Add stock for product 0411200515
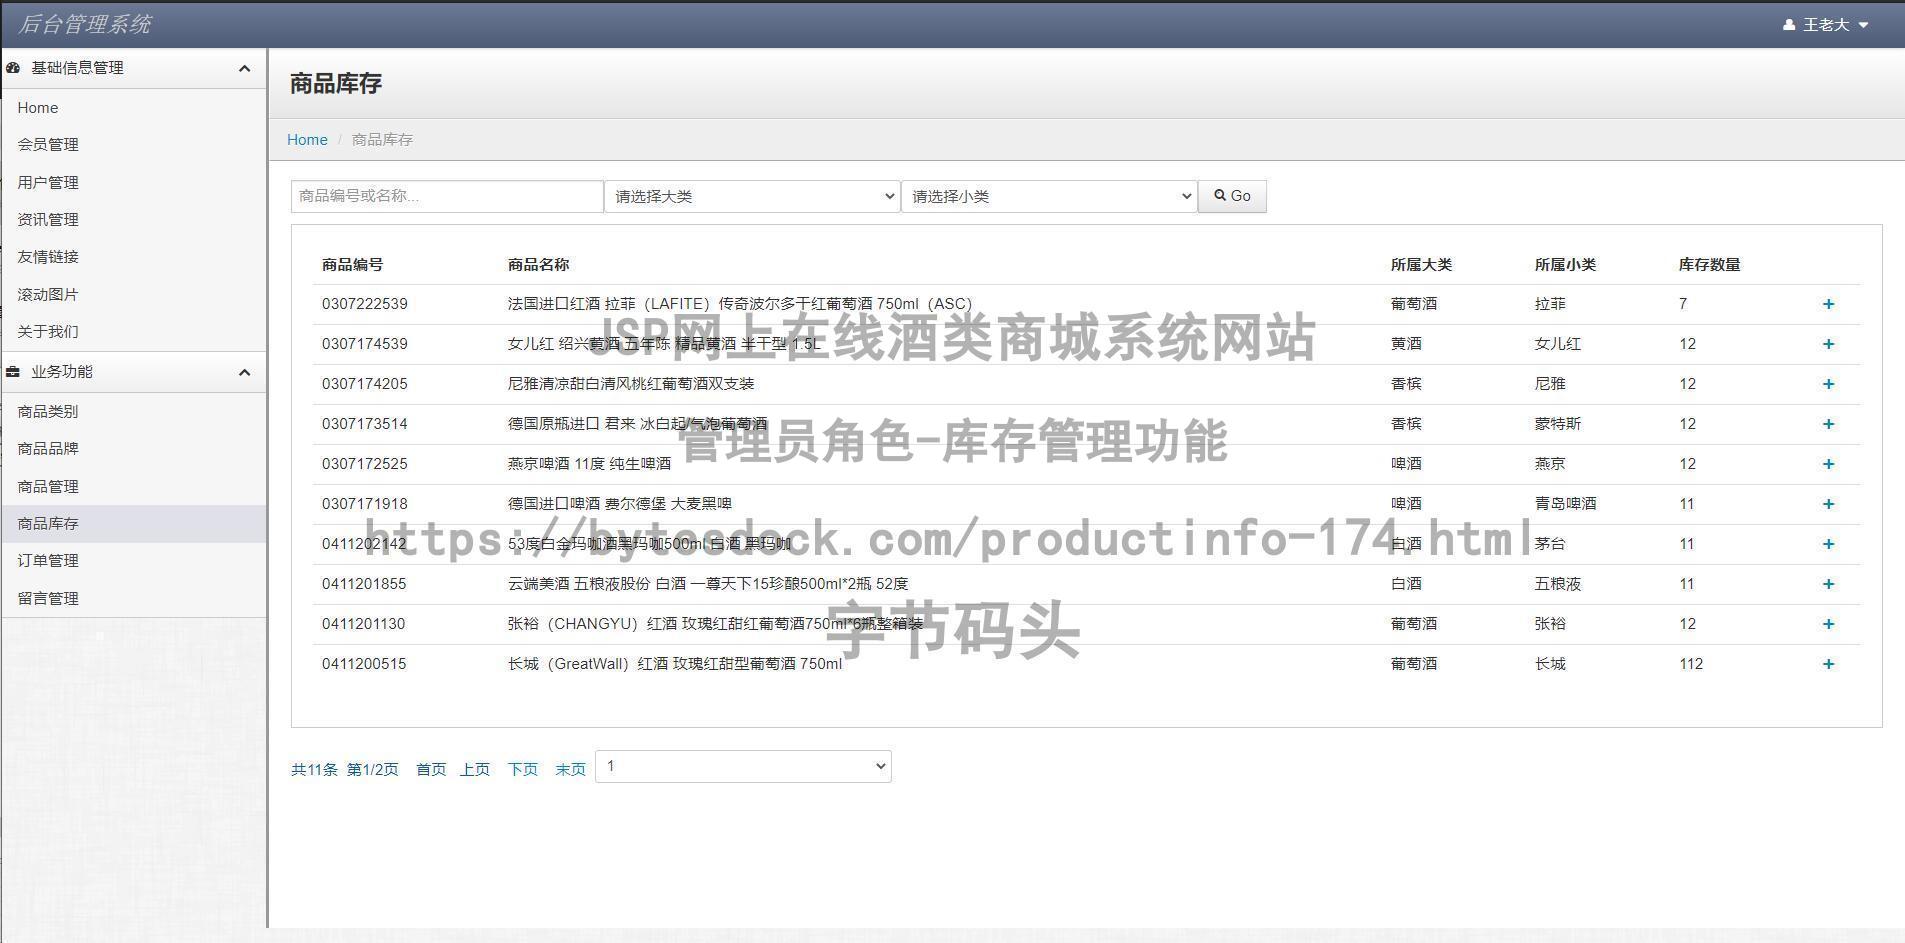 coord(1828,664)
